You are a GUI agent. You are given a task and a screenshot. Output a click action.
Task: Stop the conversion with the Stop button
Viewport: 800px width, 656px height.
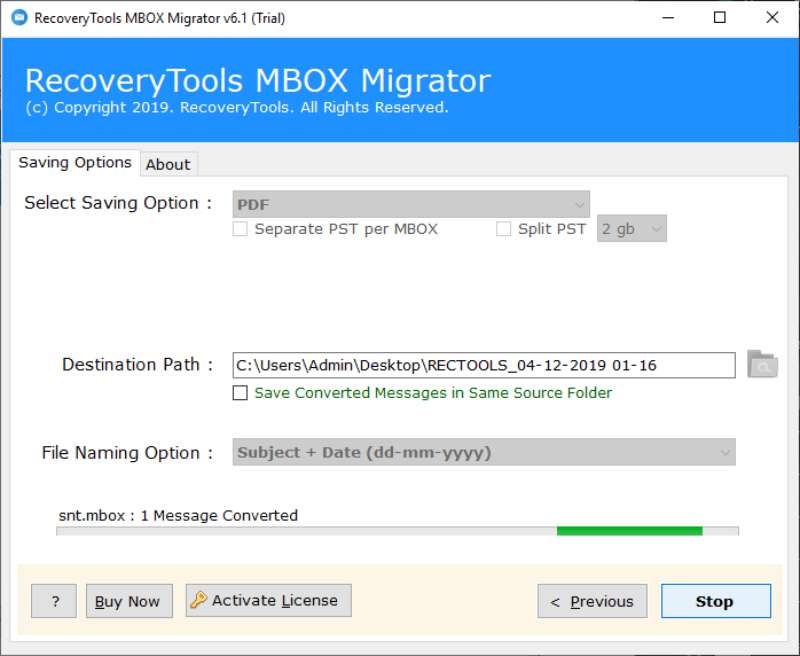click(716, 601)
